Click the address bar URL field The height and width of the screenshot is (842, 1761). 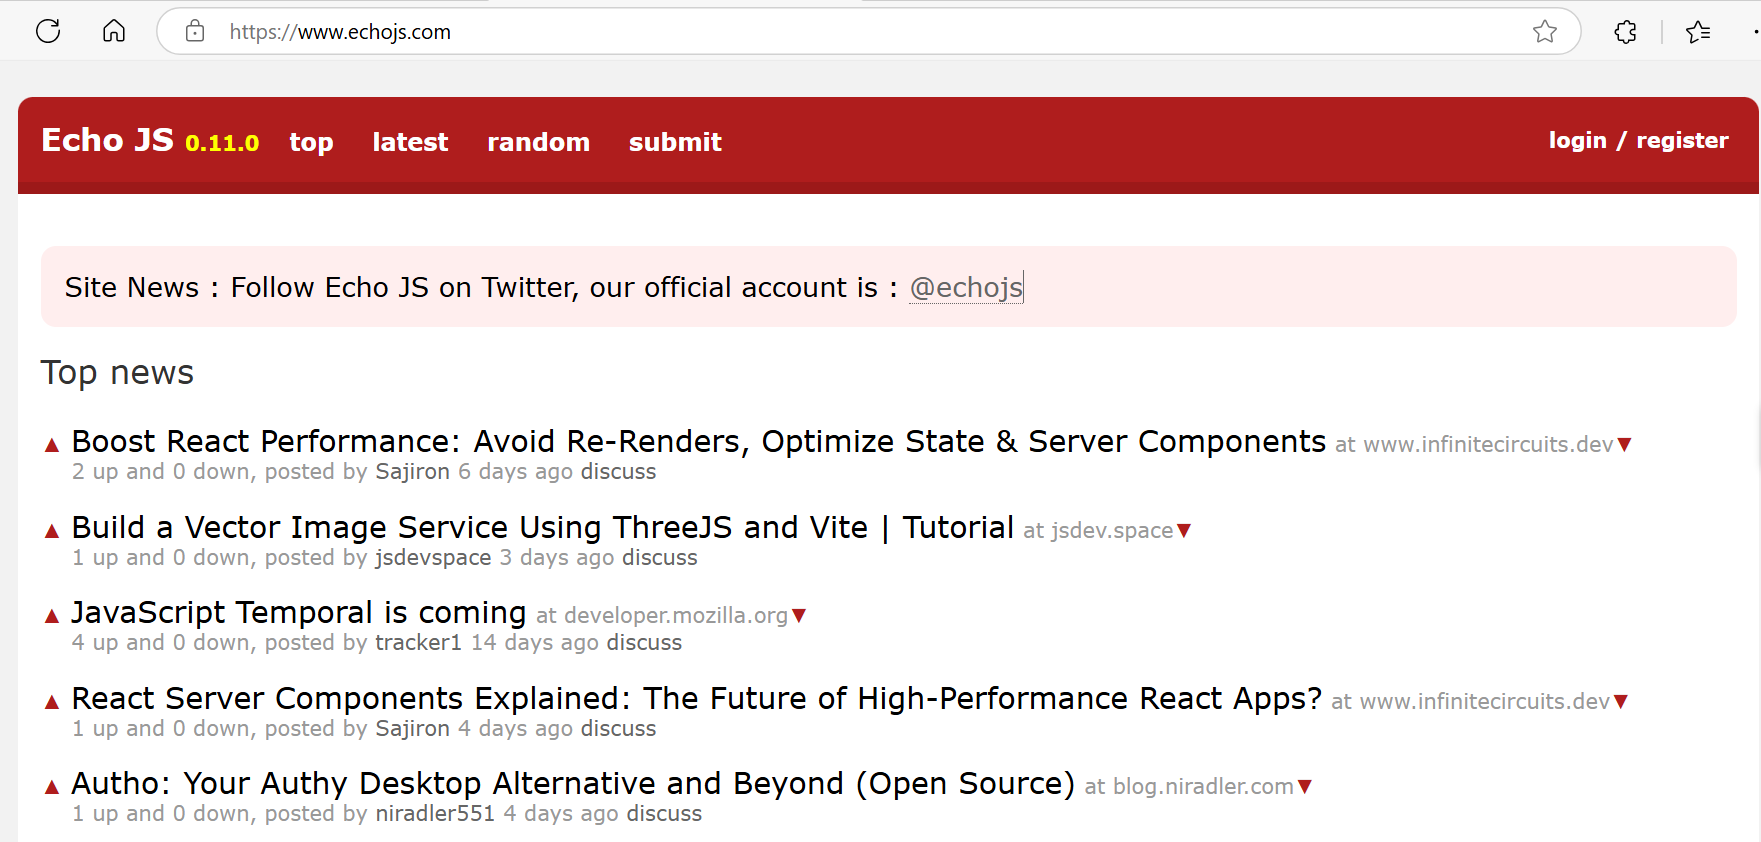pos(800,32)
